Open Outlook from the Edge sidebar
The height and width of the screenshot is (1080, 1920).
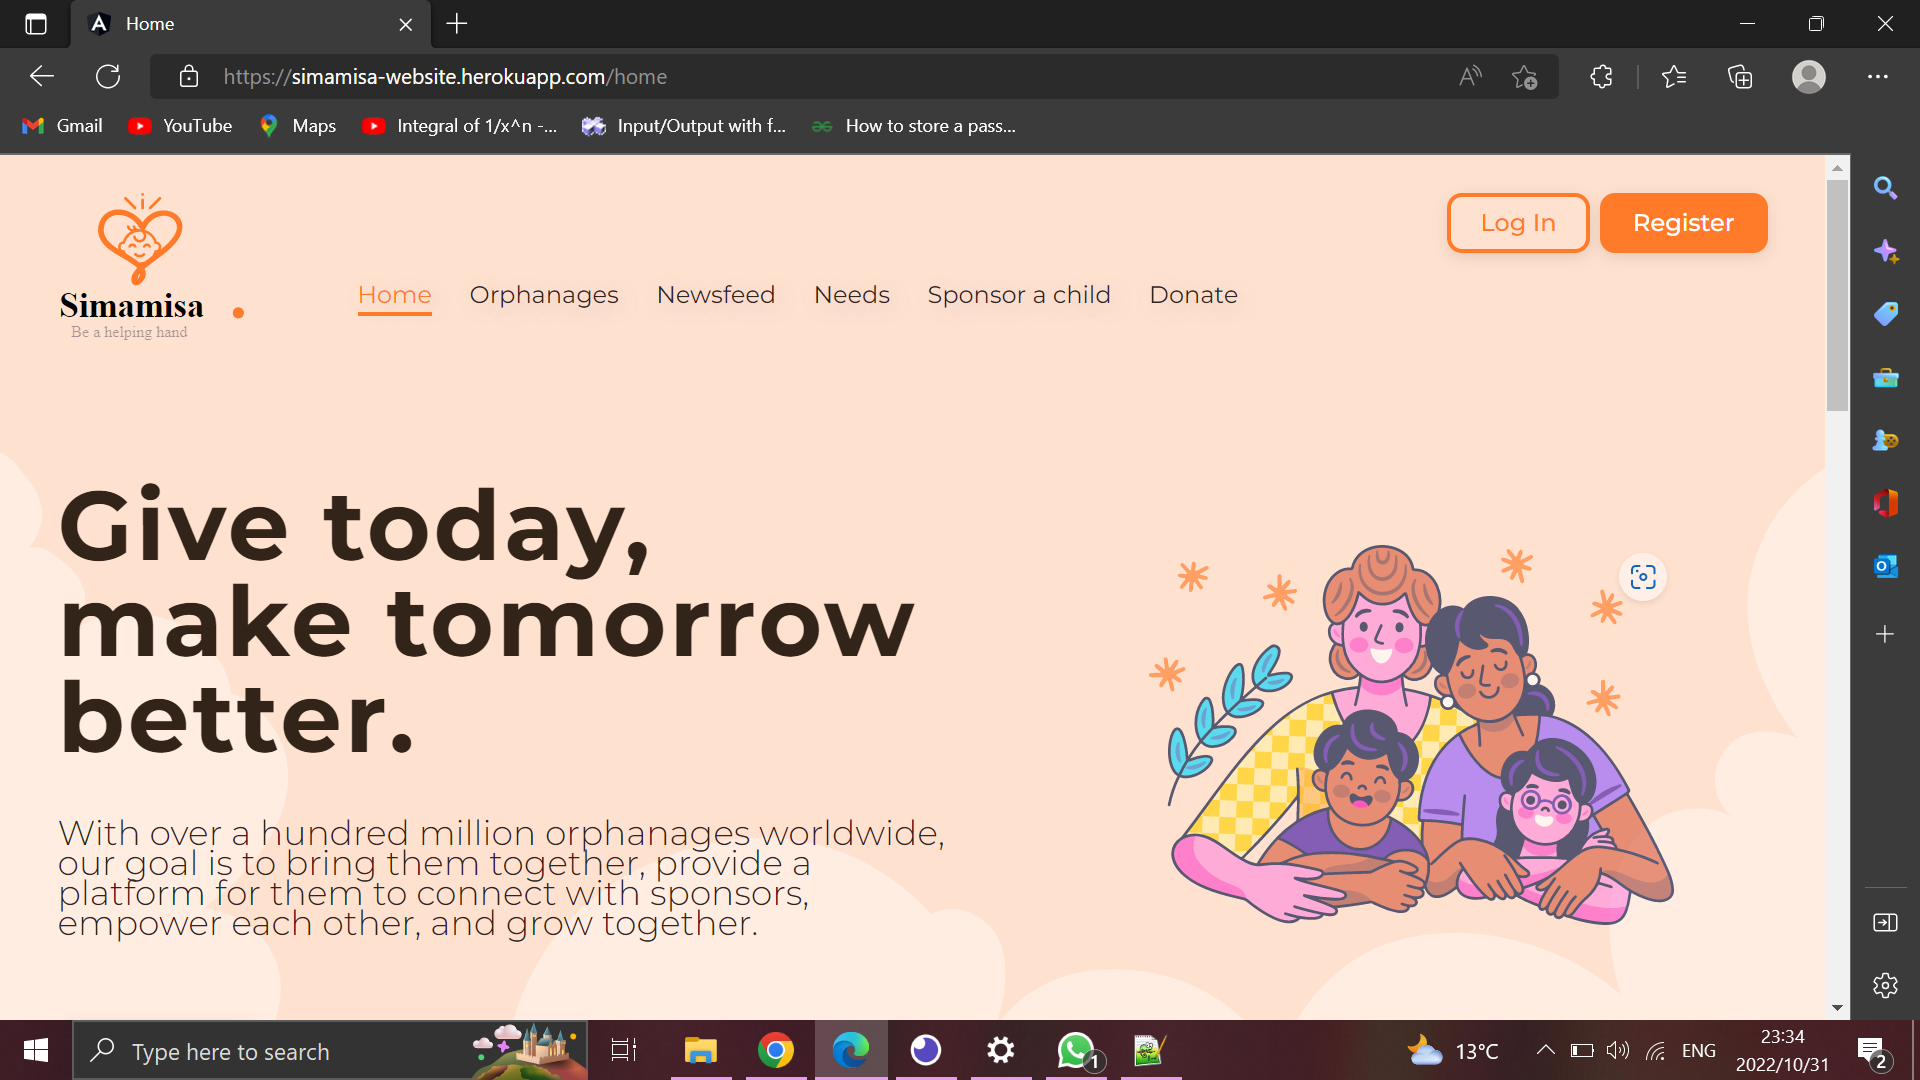pos(1886,566)
